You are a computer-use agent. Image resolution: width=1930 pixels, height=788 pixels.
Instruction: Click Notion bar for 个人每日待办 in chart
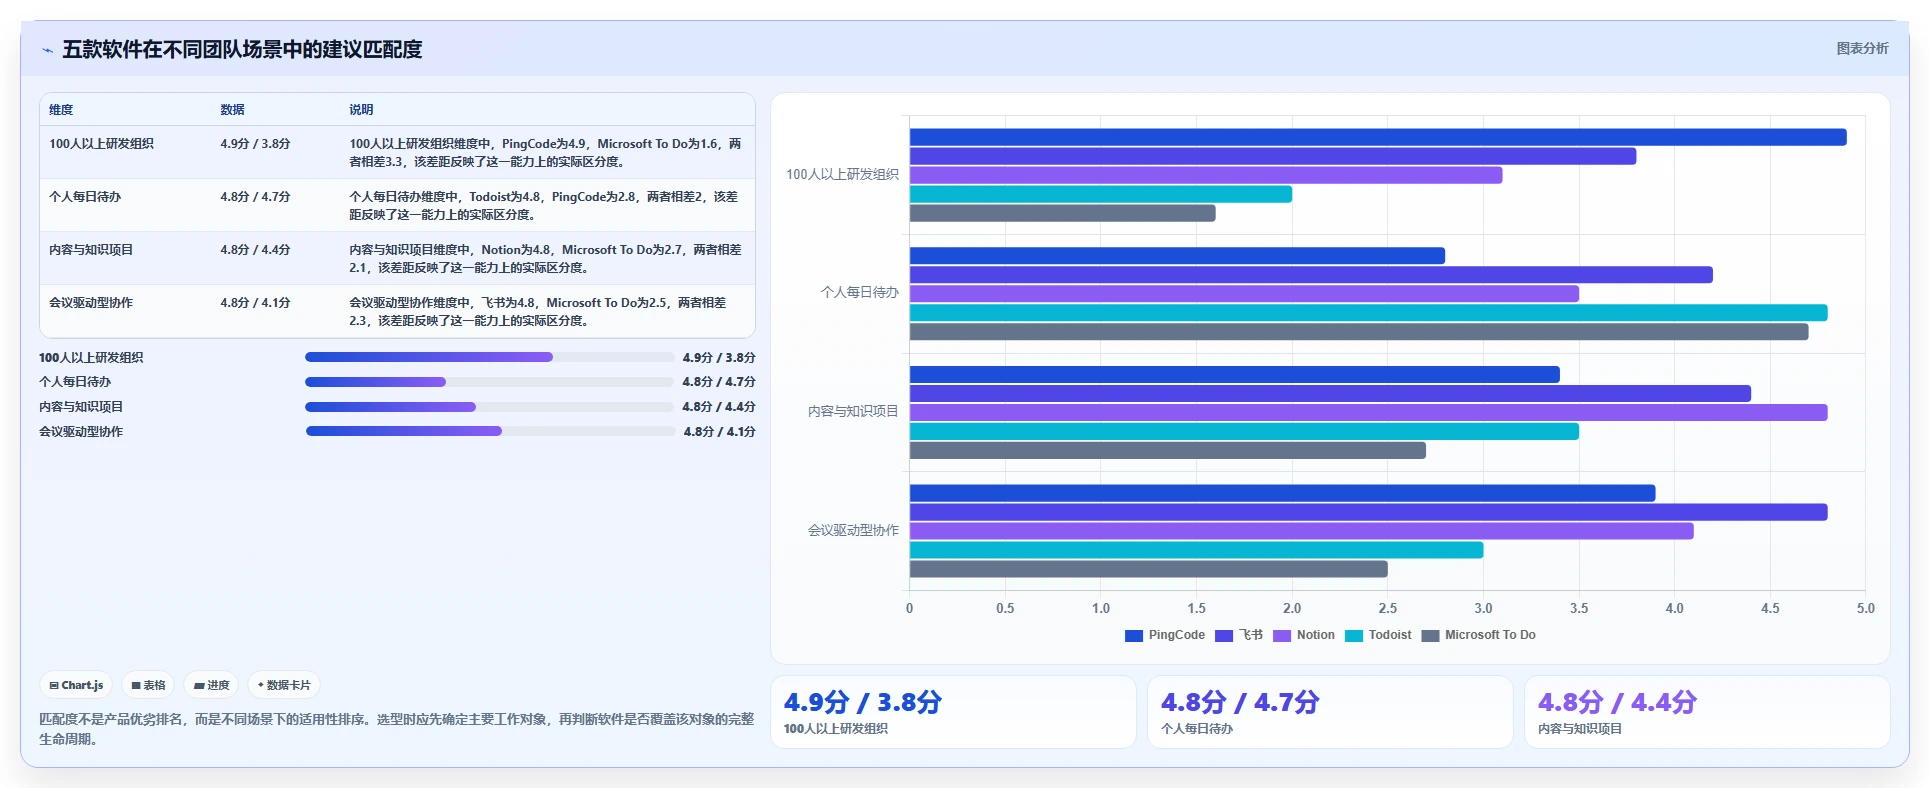[1244, 294]
